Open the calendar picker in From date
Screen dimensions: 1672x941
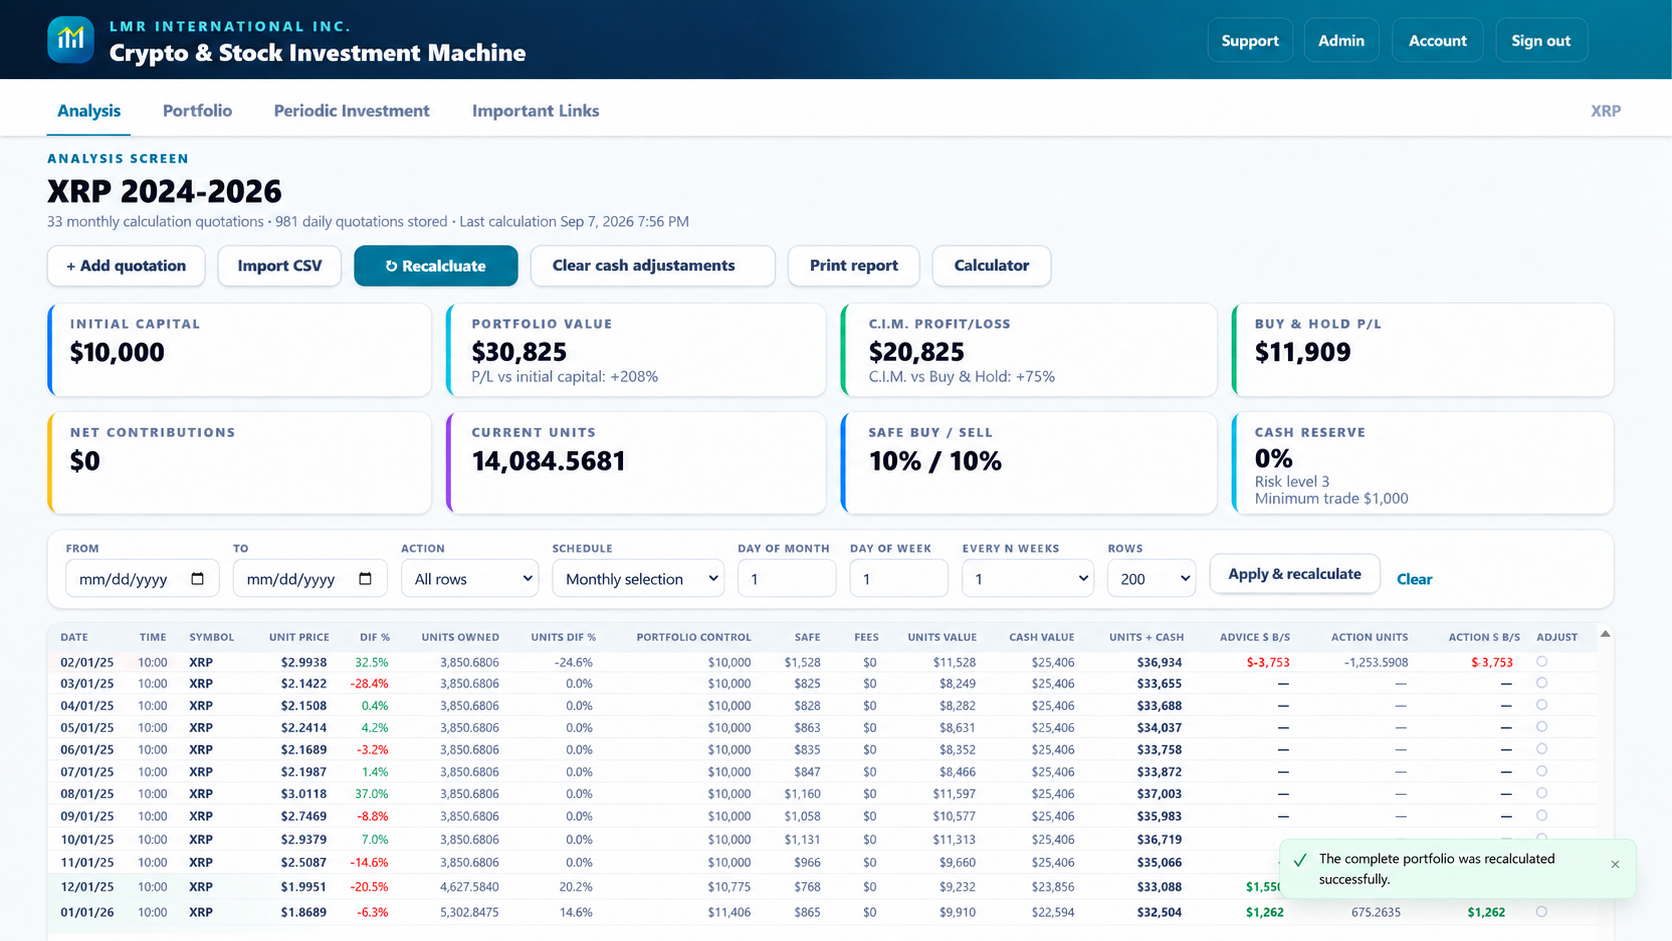click(x=197, y=579)
